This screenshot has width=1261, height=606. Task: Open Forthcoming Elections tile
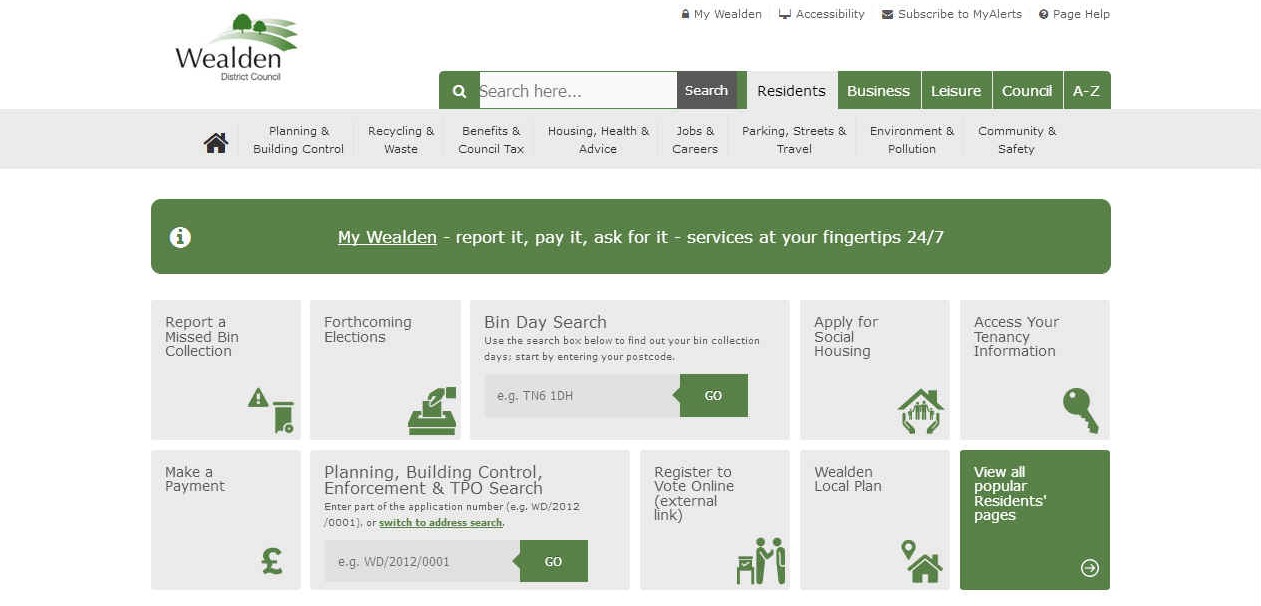point(385,370)
